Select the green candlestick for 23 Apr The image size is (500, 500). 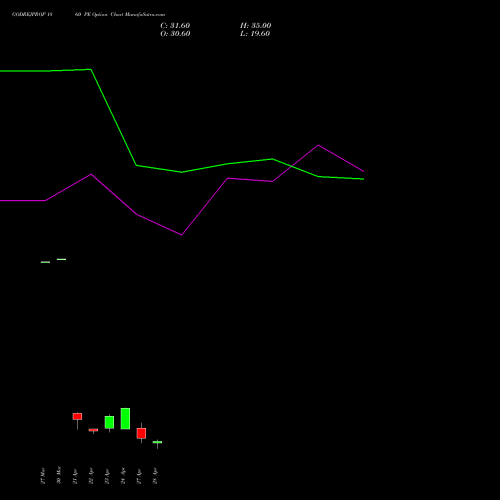tap(109, 422)
